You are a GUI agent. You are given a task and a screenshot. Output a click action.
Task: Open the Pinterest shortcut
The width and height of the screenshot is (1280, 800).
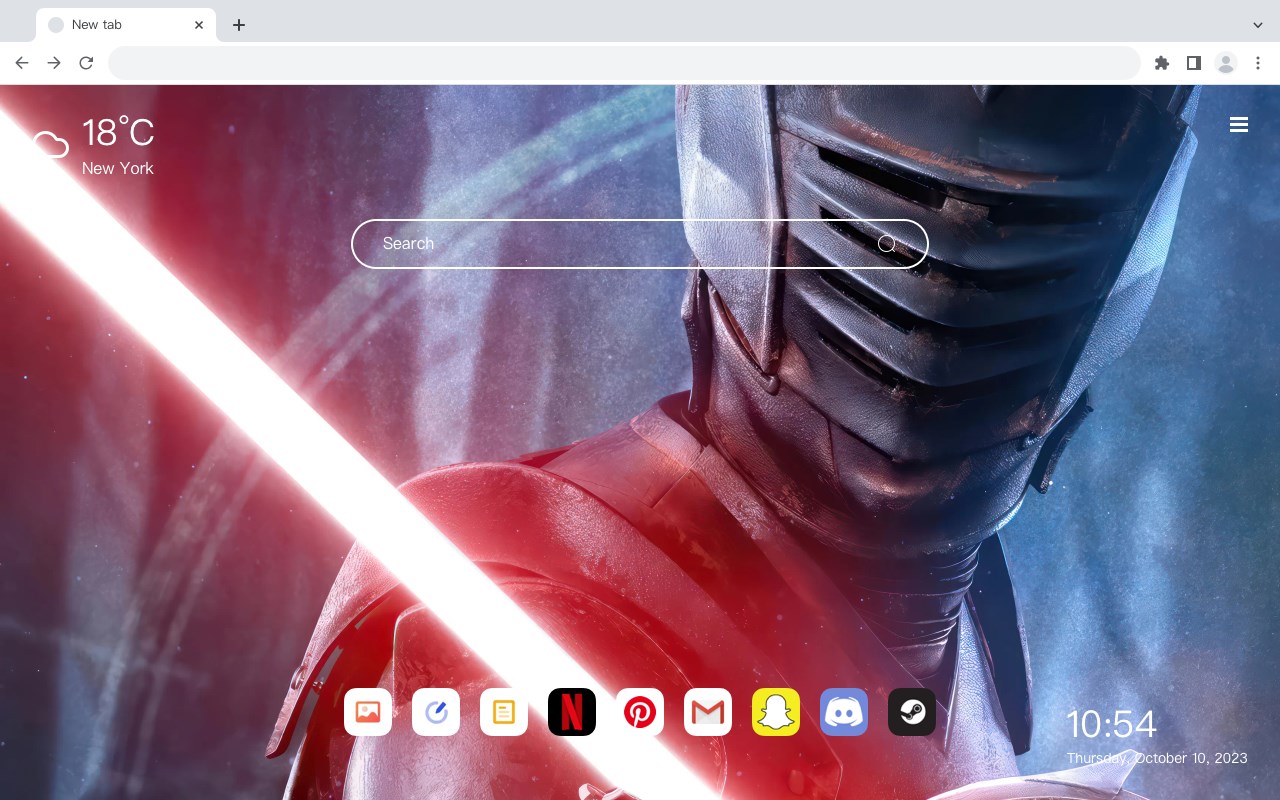pos(640,712)
